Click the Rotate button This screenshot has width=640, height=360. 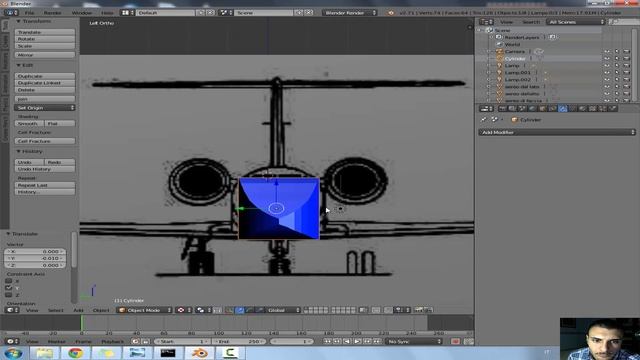coord(45,39)
